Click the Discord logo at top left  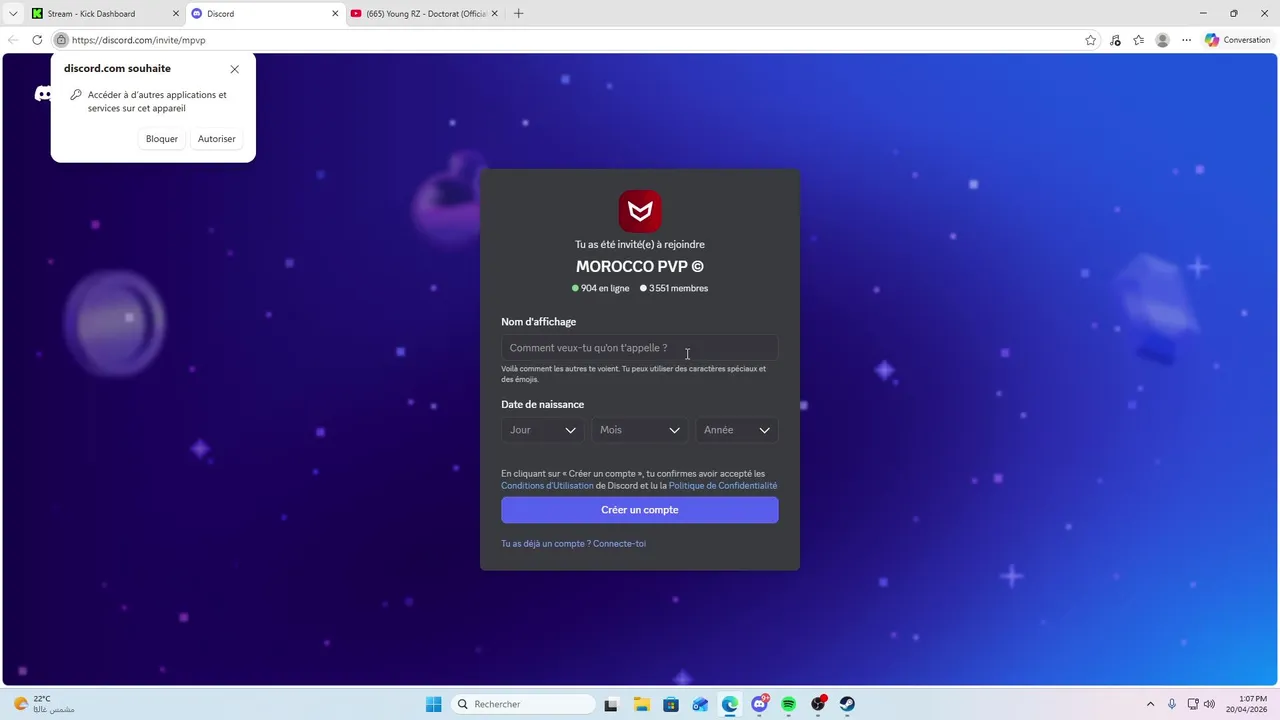pyautogui.click(x=43, y=94)
